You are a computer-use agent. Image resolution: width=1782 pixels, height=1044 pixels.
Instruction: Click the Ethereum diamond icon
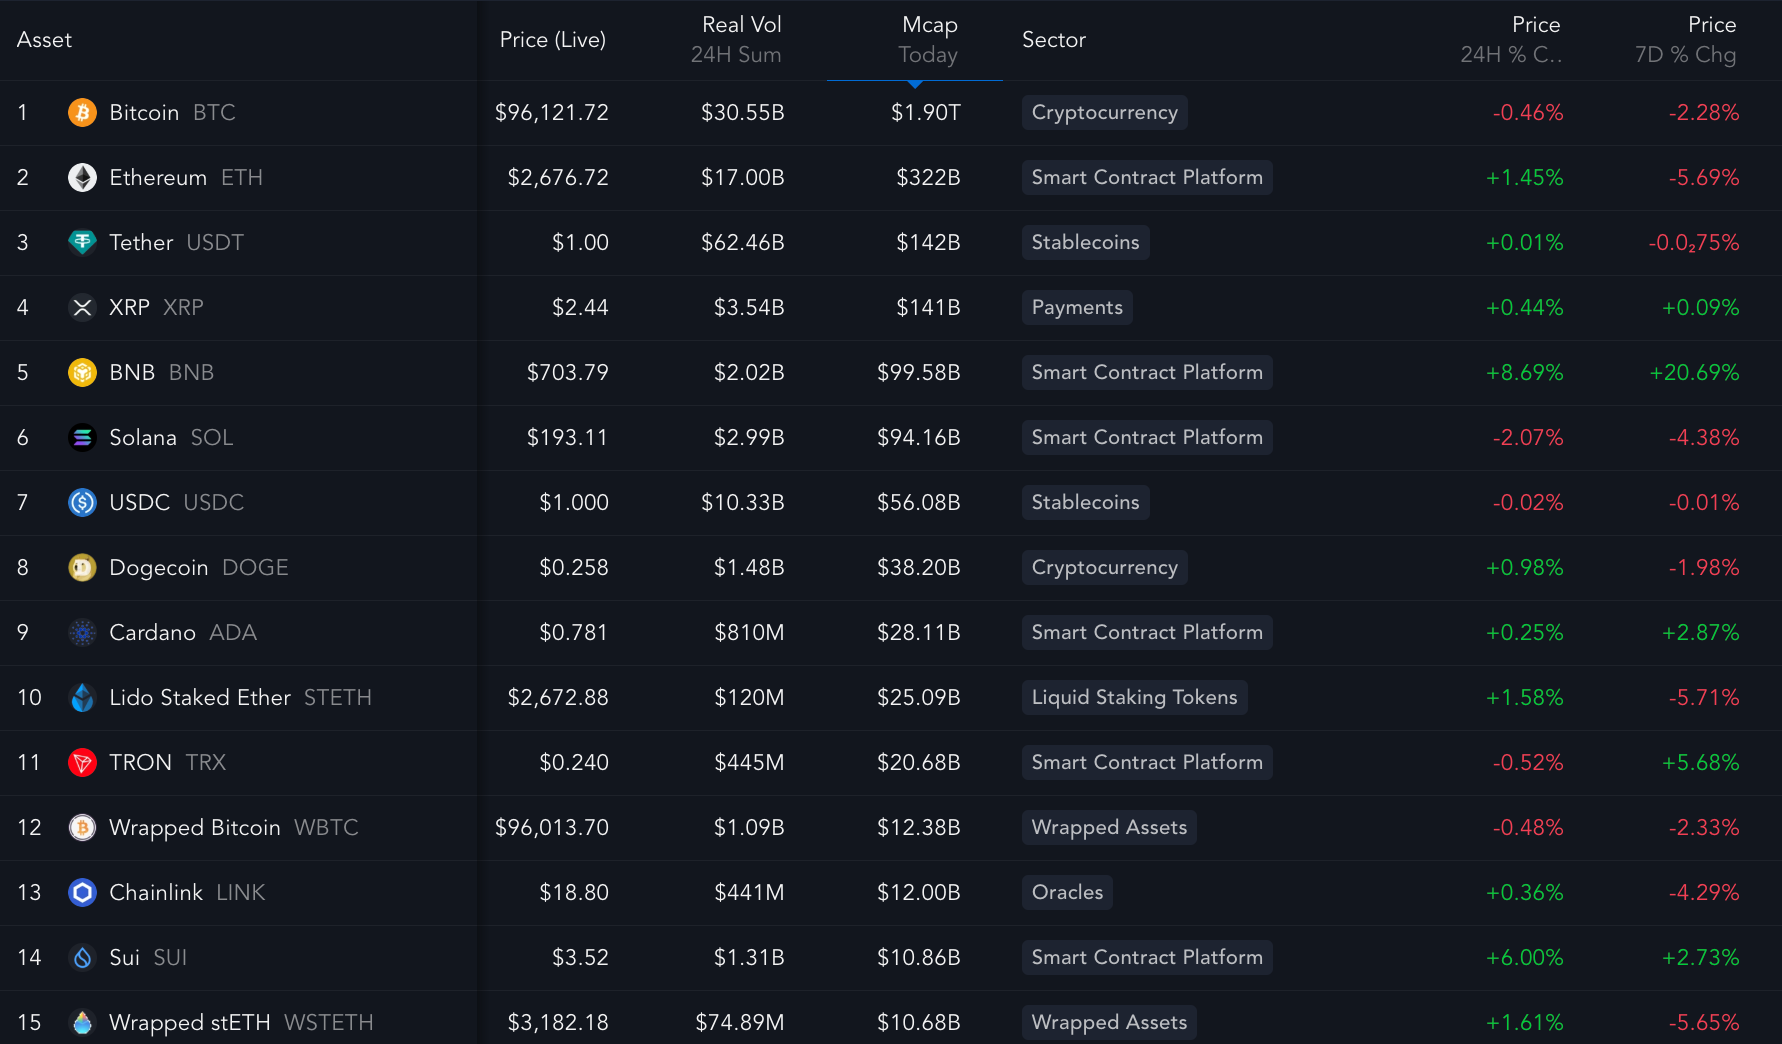coord(82,178)
